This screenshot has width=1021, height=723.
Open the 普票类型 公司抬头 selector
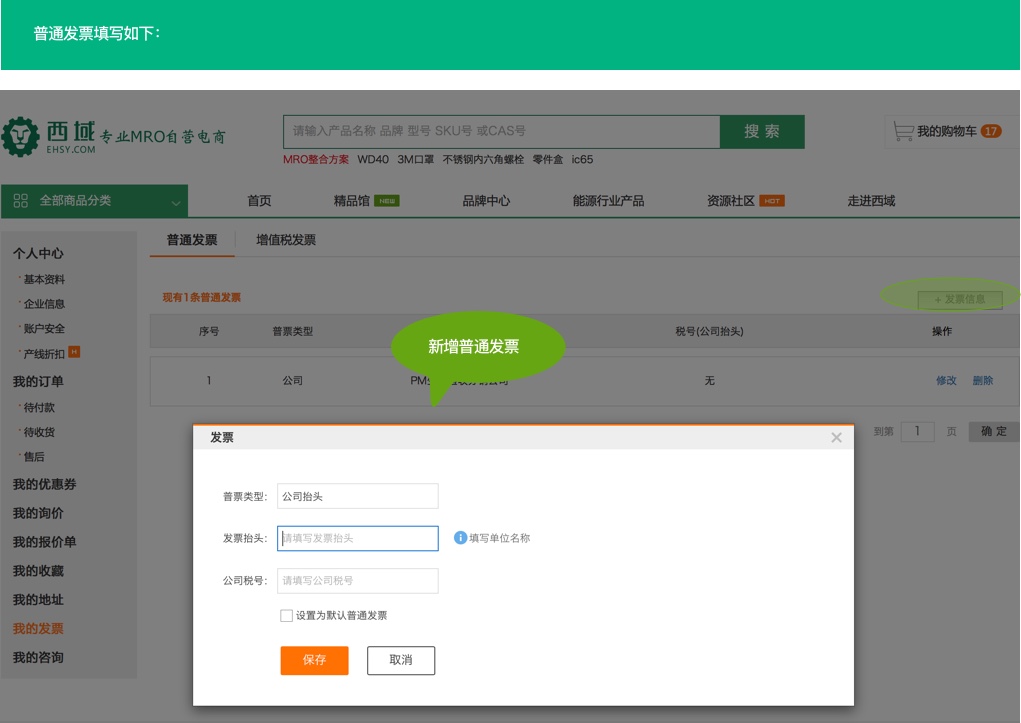click(x=357, y=496)
